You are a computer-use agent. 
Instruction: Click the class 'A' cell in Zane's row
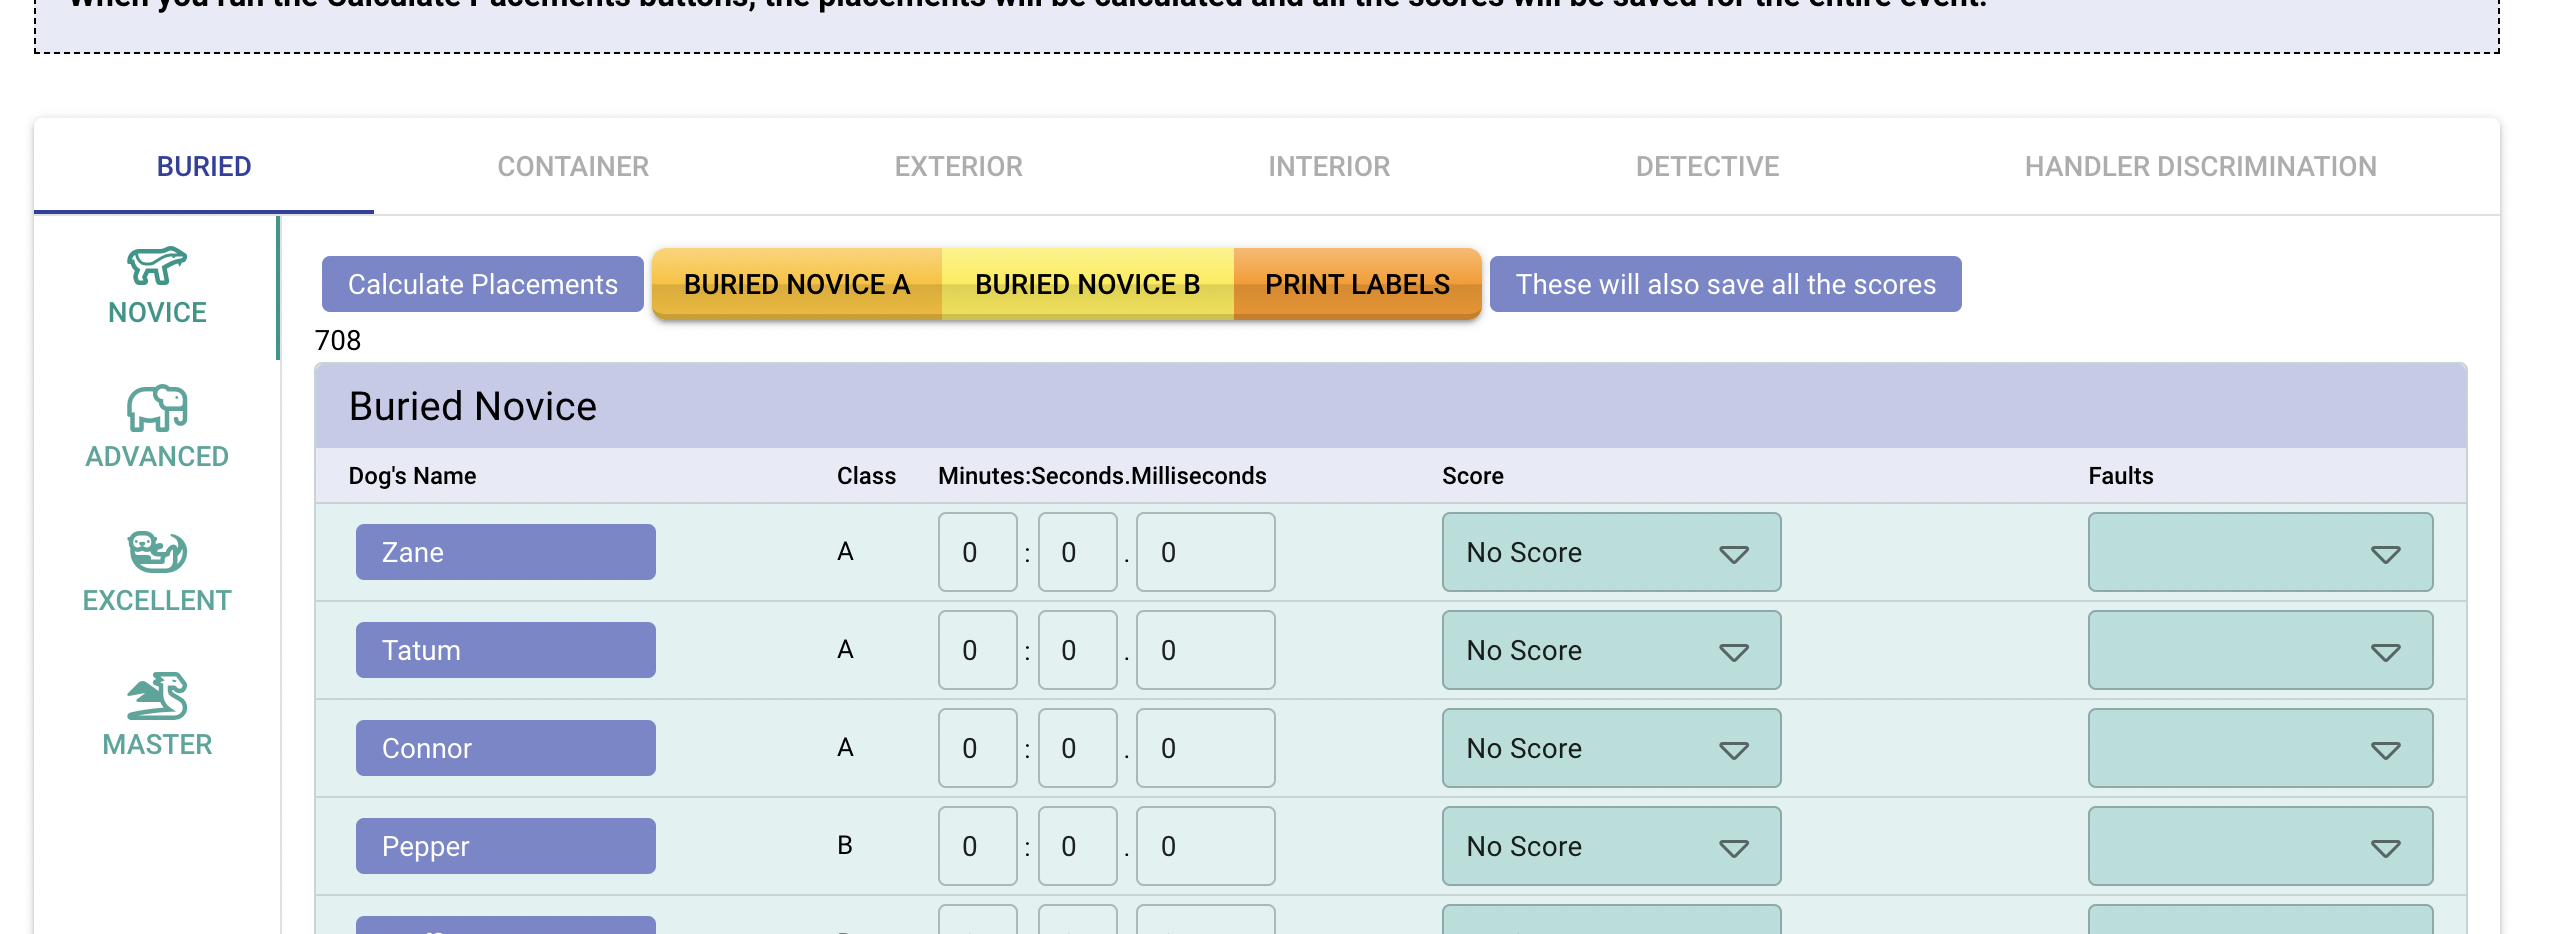[x=845, y=552]
